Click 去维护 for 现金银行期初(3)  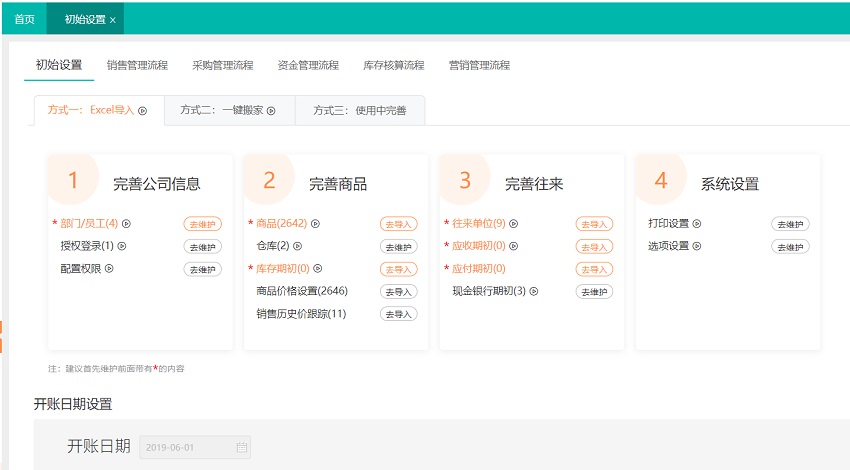[594, 292]
